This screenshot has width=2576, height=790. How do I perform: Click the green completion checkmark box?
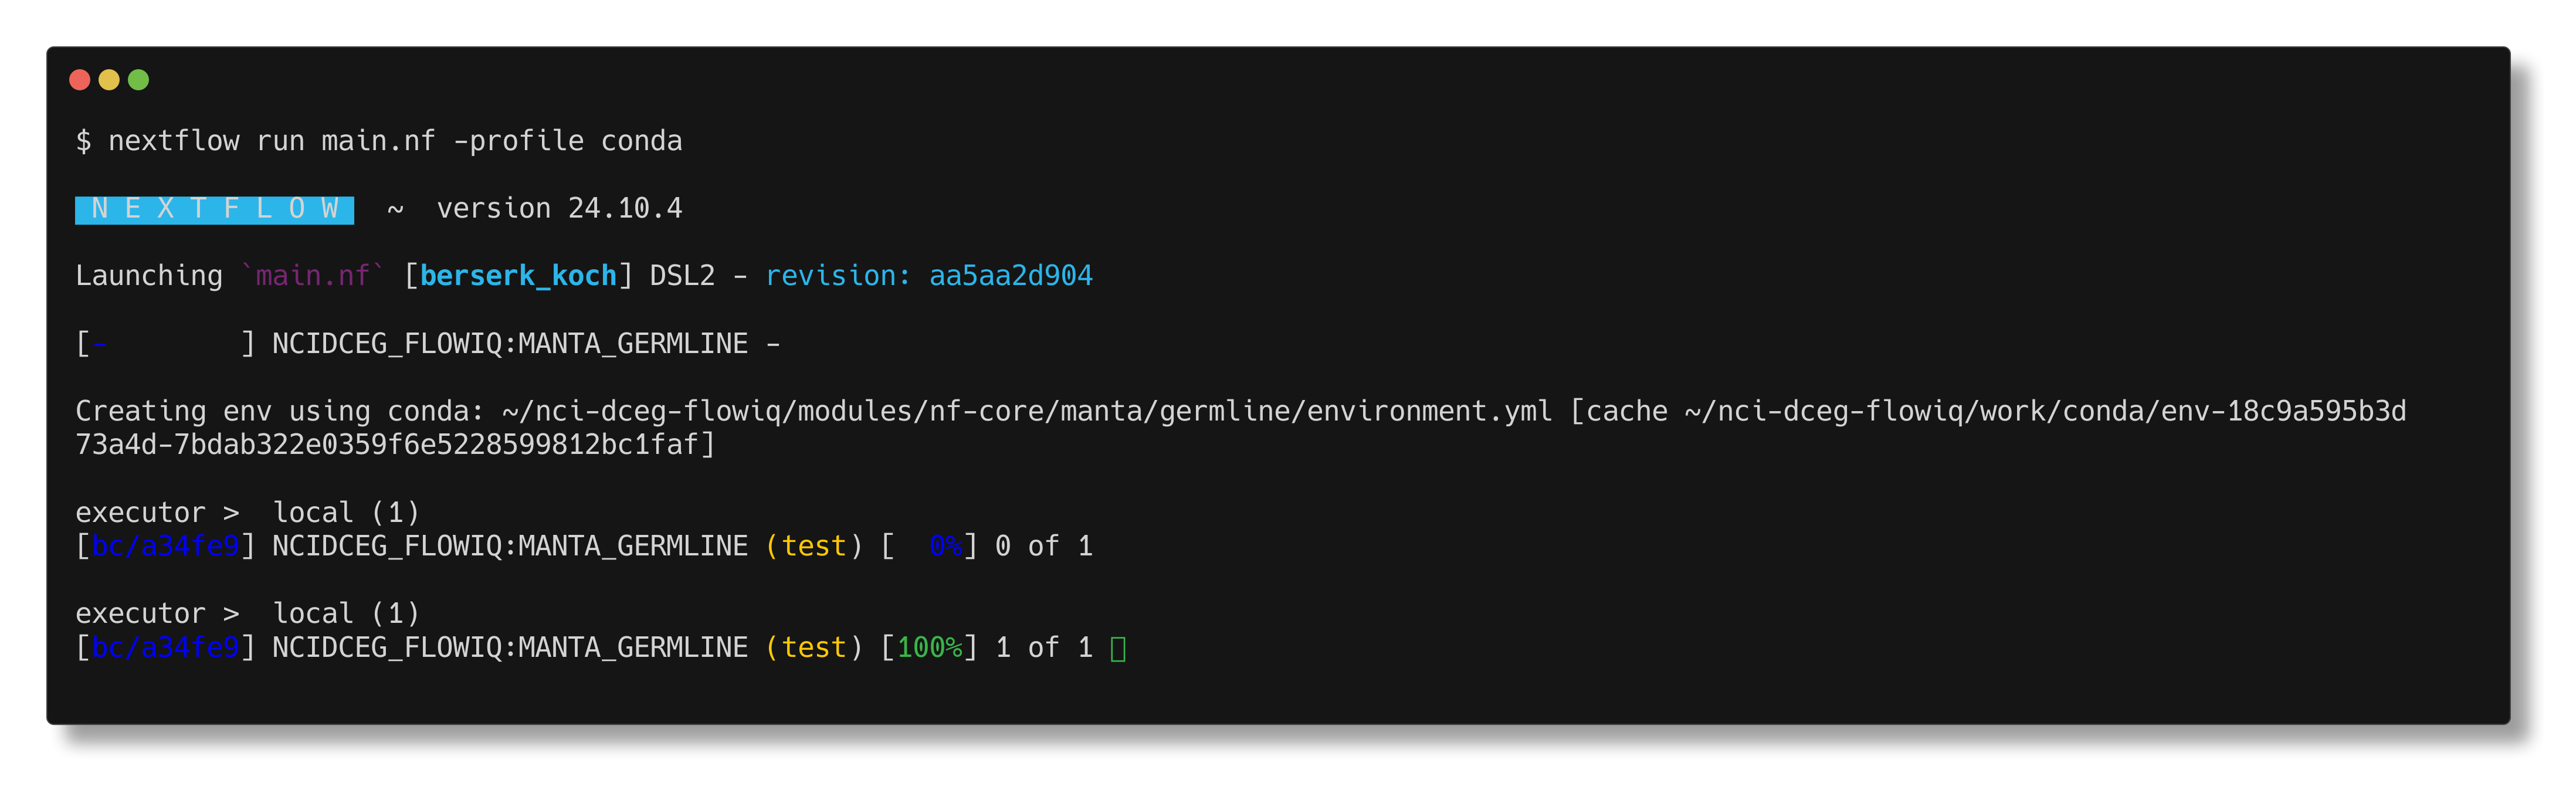[x=1118, y=649]
